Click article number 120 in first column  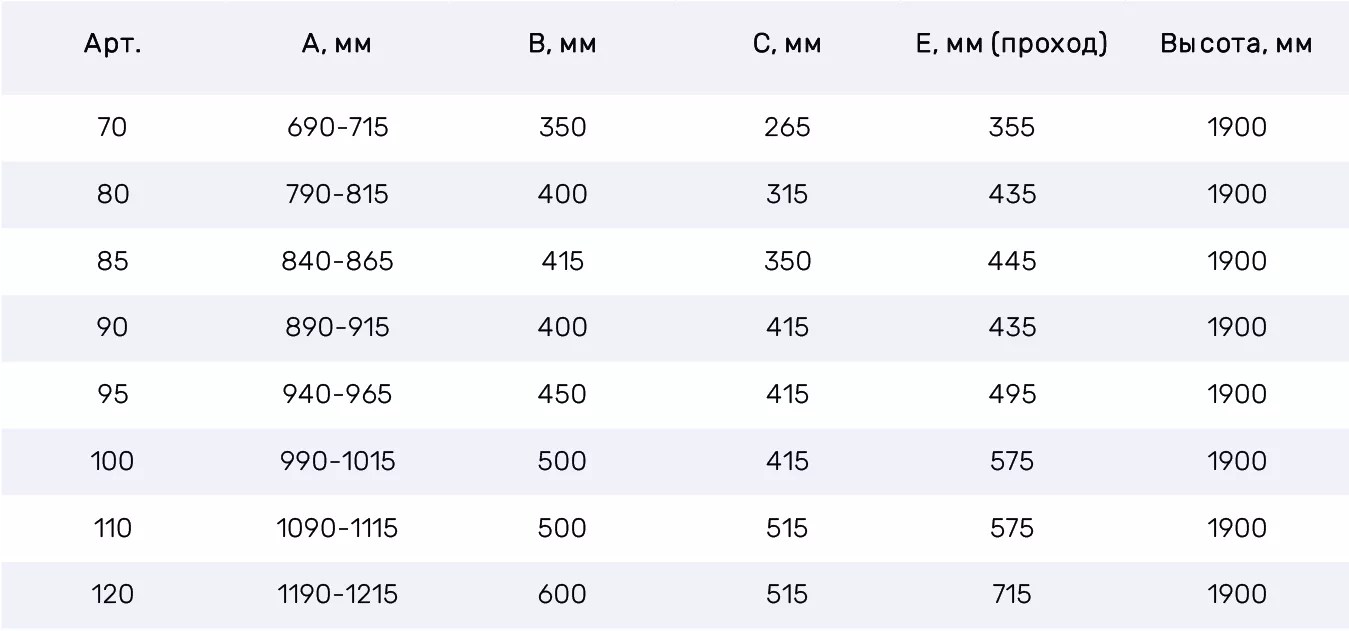coord(112,595)
